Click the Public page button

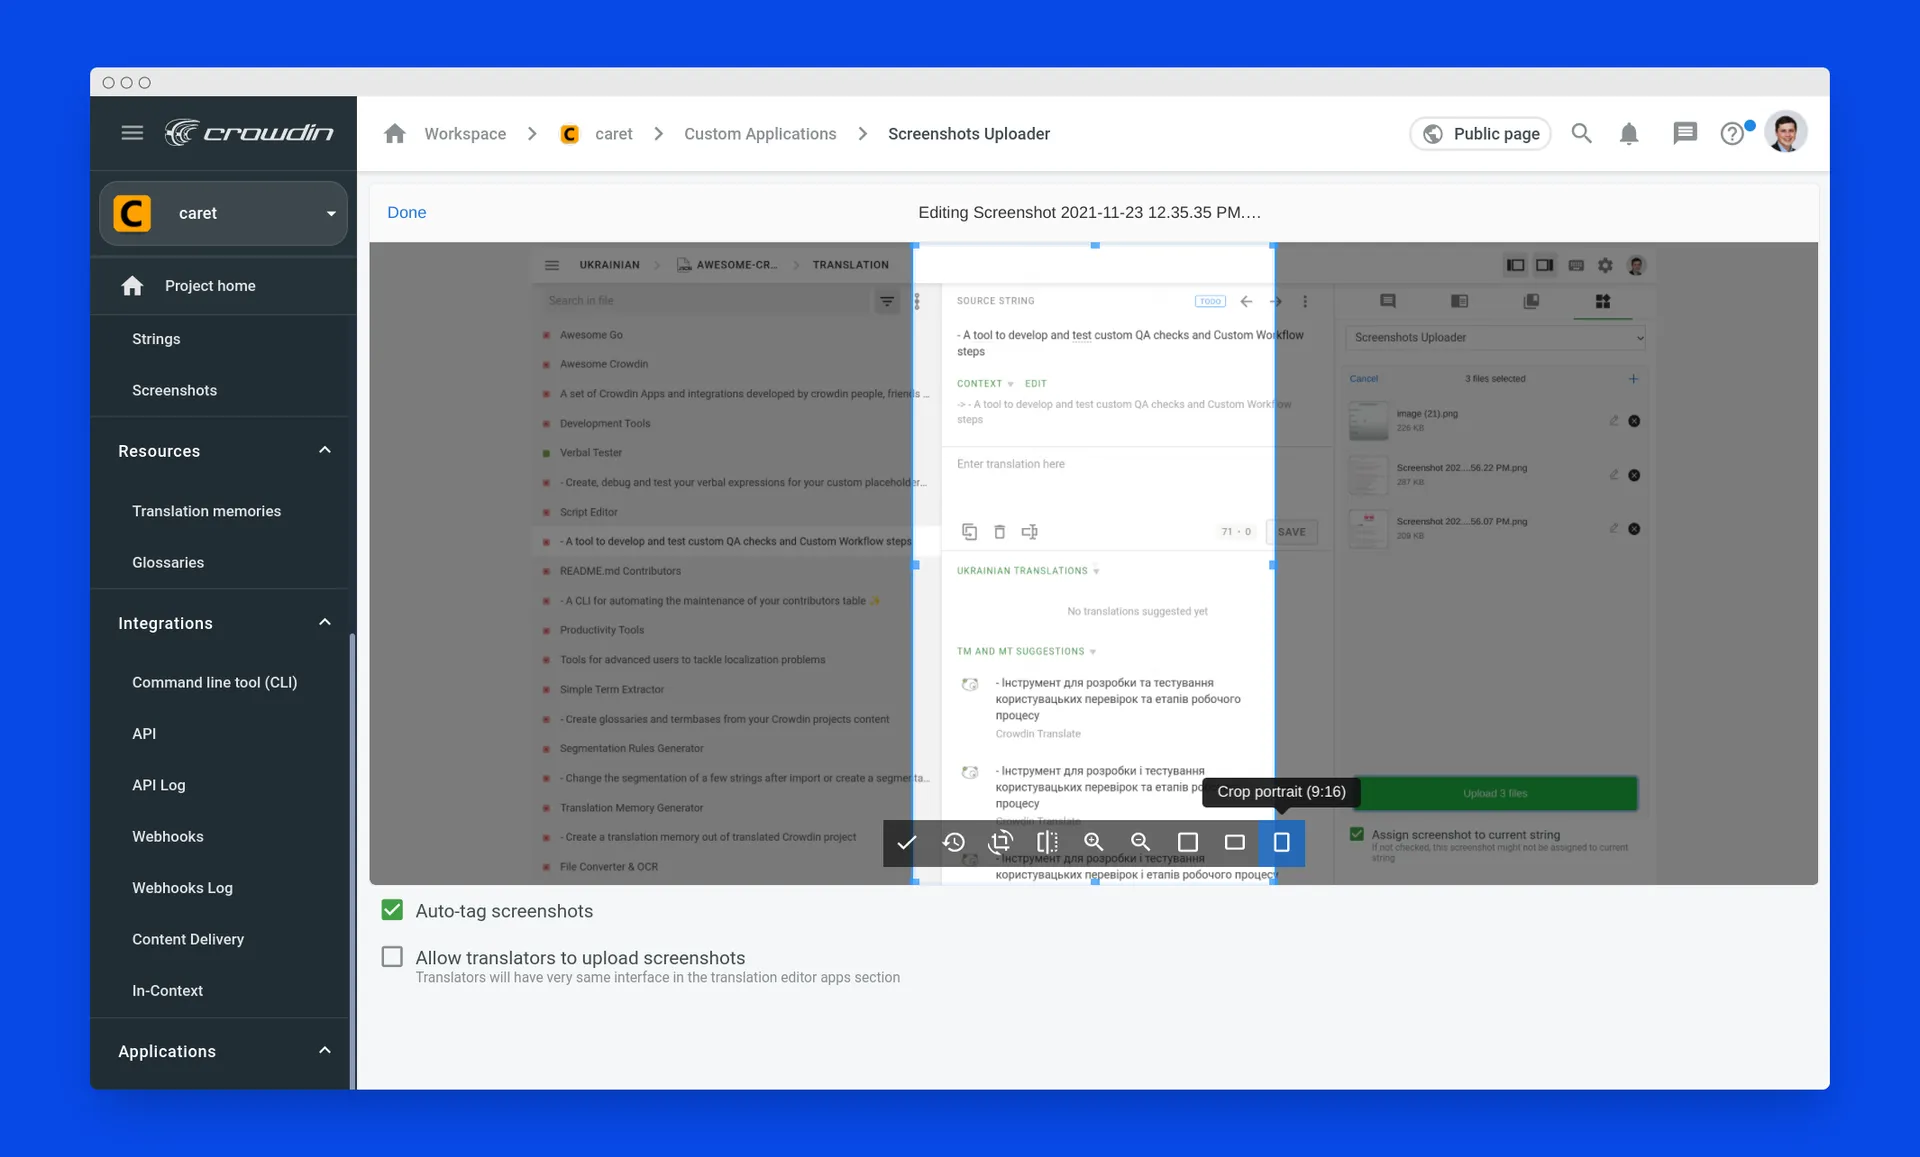click(x=1480, y=134)
